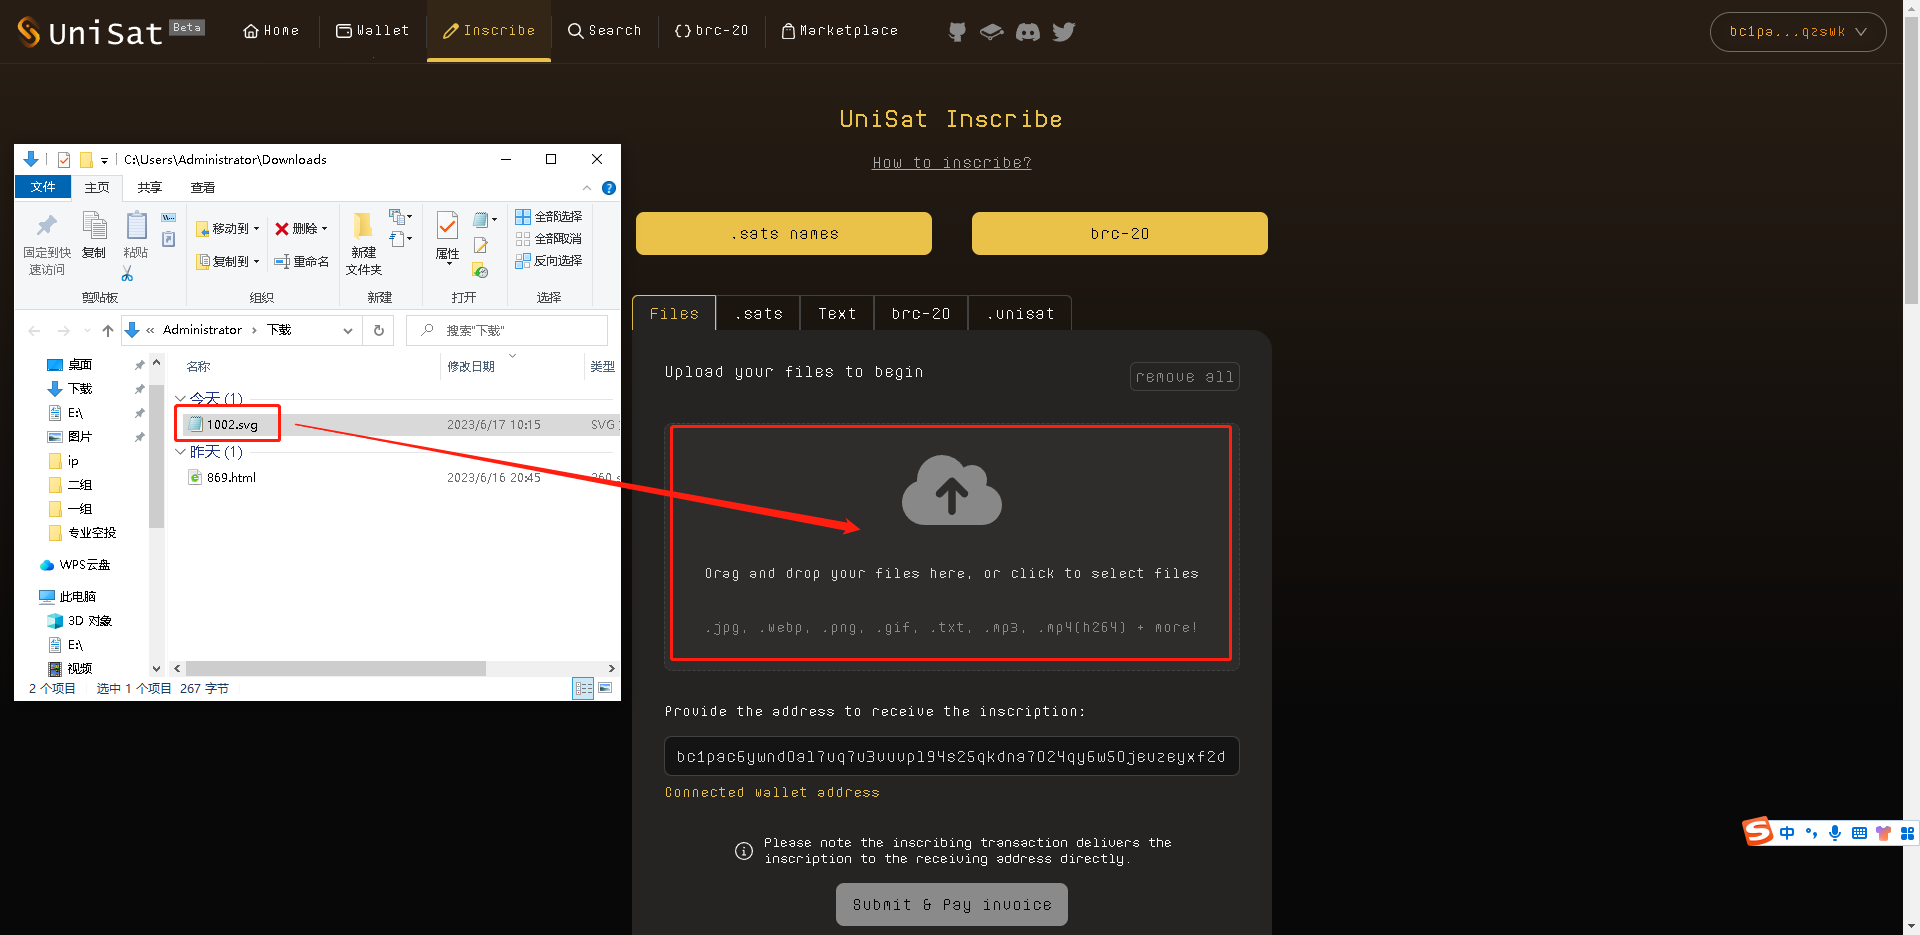Screen dimensions: 1920x935
Task: Switch to the brc-20 inscribe tab
Action: pos(920,314)
